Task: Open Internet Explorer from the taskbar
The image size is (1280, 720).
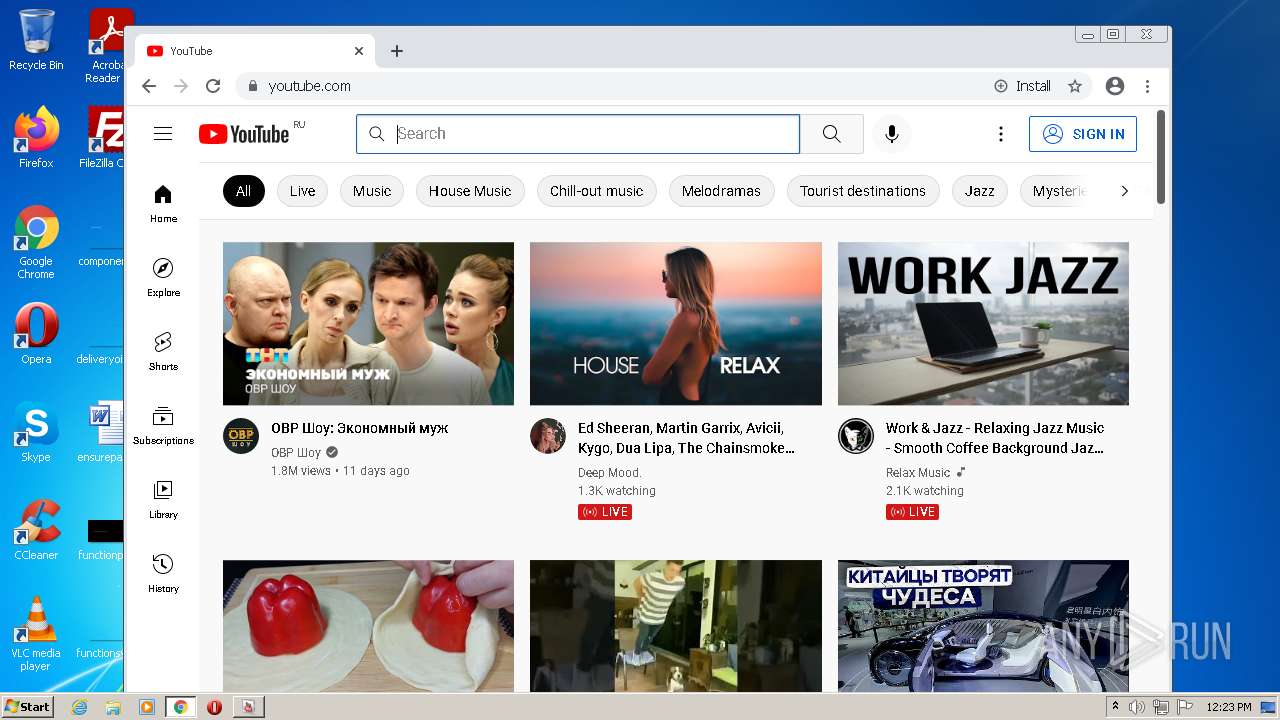Action: (79, 707)
